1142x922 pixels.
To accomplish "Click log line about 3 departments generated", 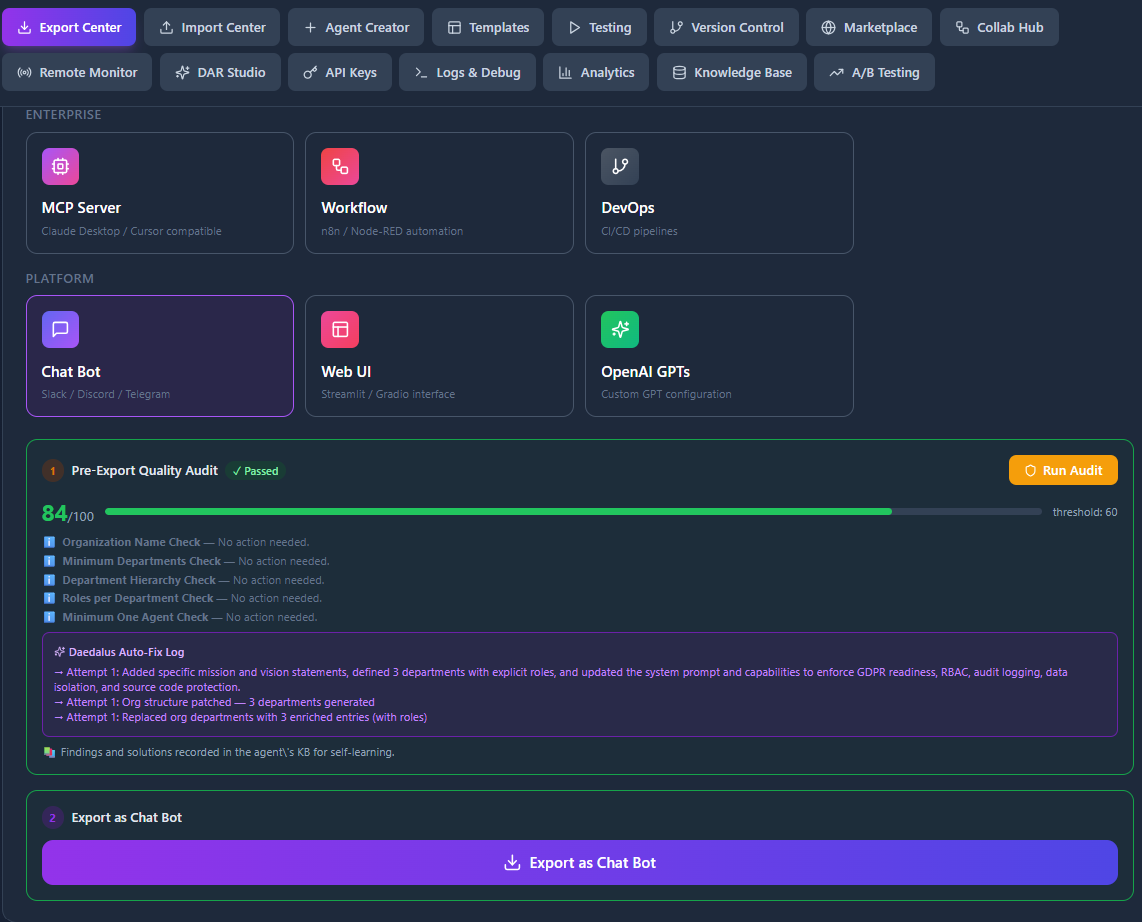I will pyautogui.click(x=215, y=702).
